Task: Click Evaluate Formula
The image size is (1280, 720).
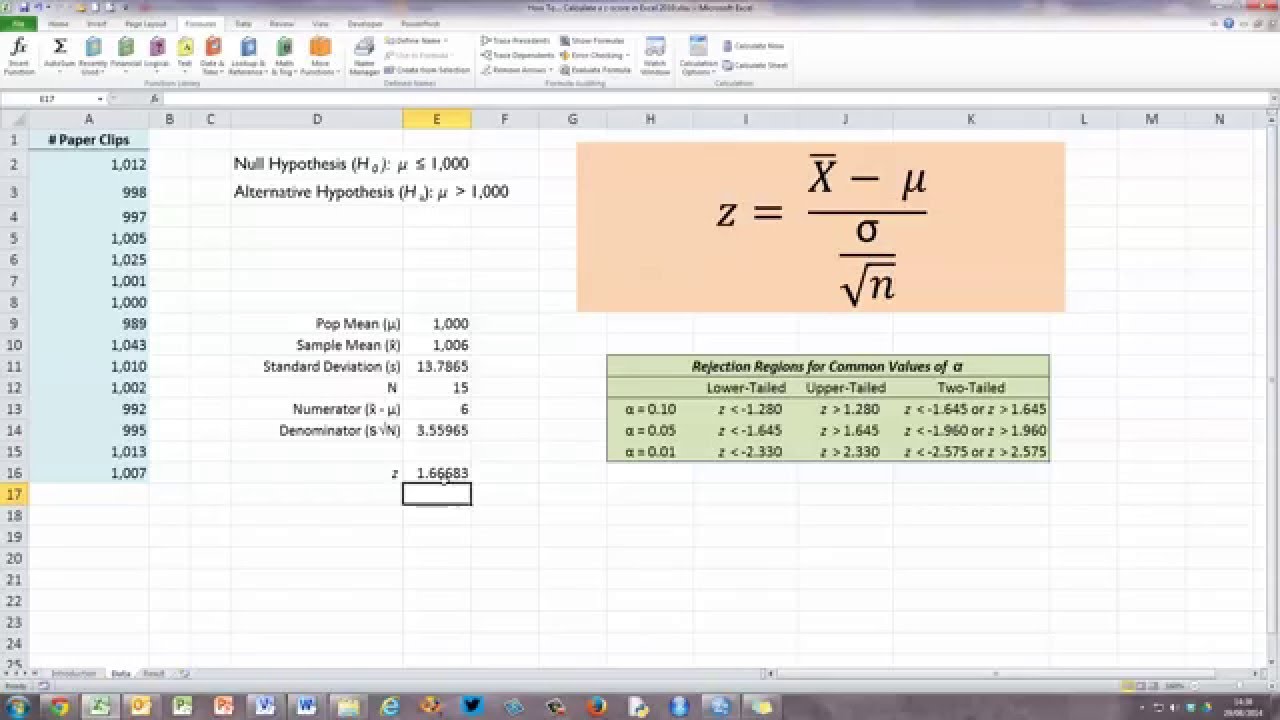Action: pyautogui.click(x=596, y=70)
